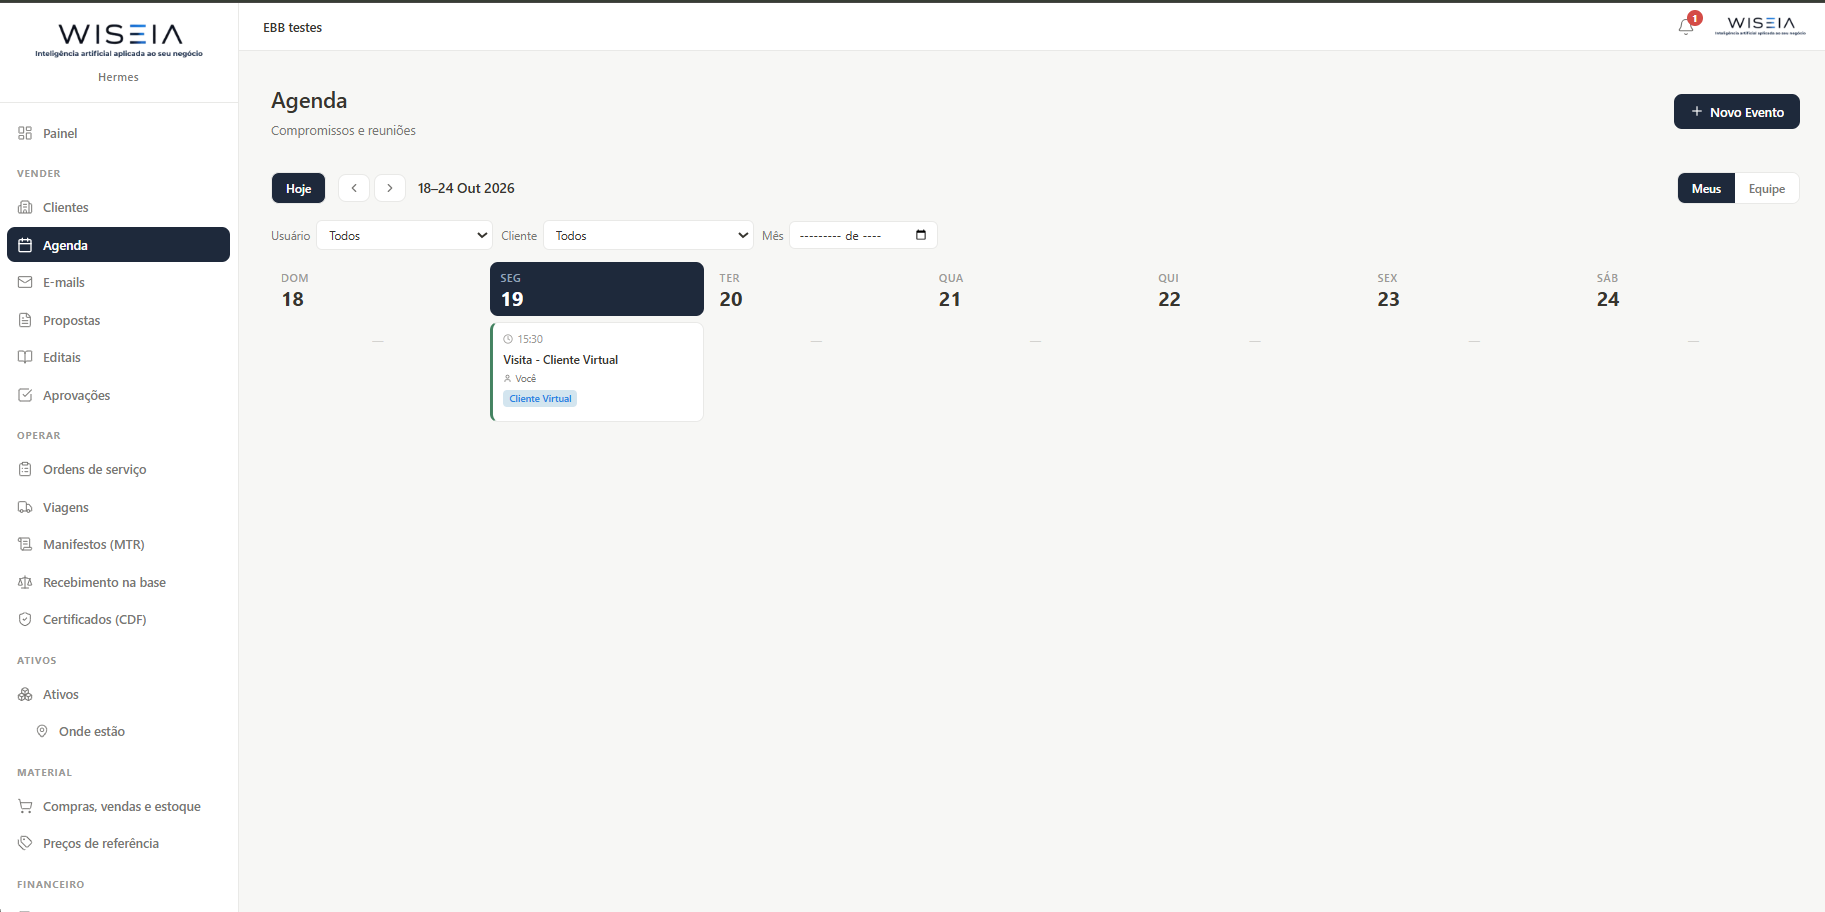Click the Onde estão map pin icon

coord(42,731)
